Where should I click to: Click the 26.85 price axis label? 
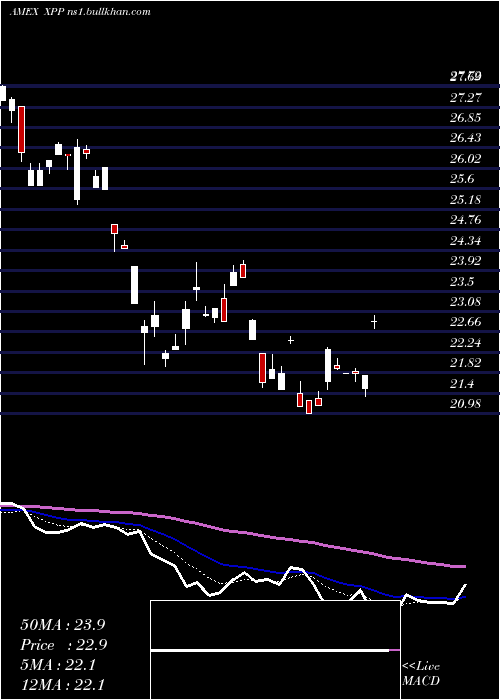[x=466, y=118]
